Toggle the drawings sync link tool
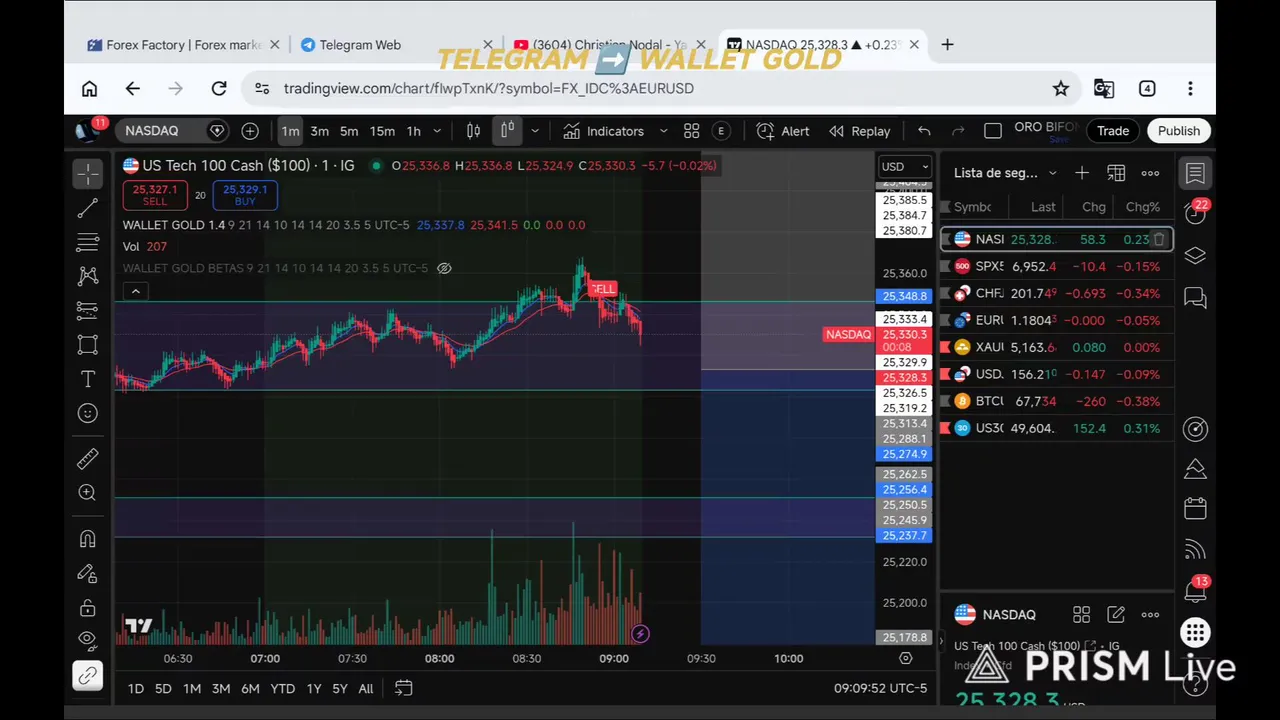 88,676
